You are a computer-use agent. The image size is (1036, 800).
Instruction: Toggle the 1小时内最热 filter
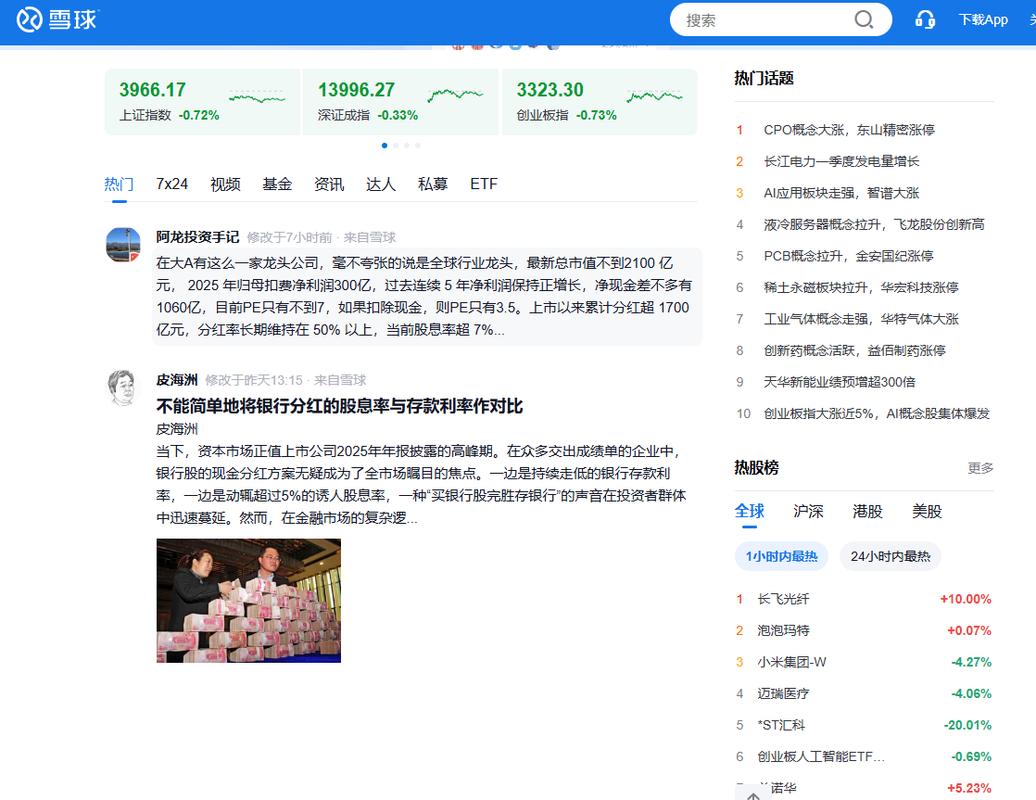tap(782, 556)
